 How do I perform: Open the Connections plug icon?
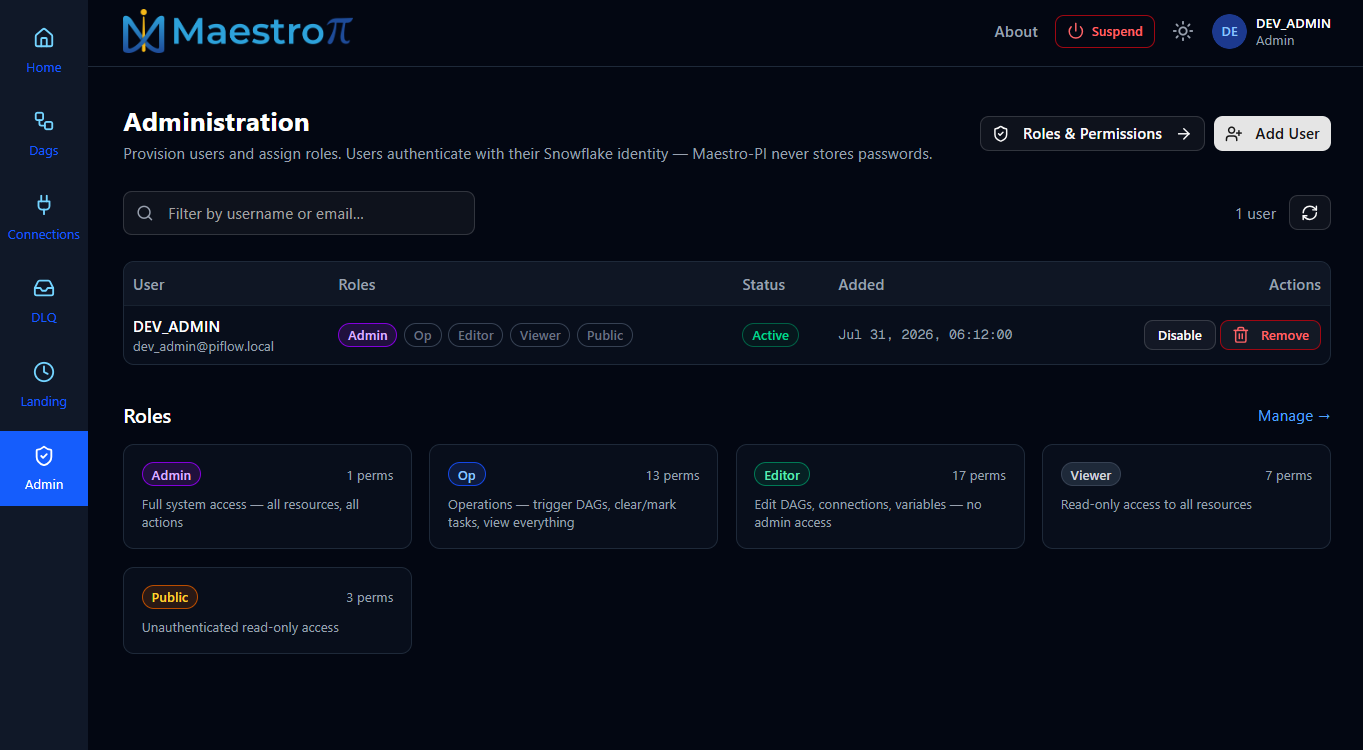tap(44, 205)
